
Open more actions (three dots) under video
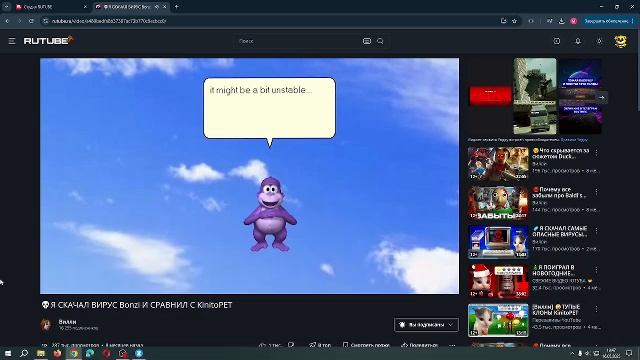(x=452, y=345)
